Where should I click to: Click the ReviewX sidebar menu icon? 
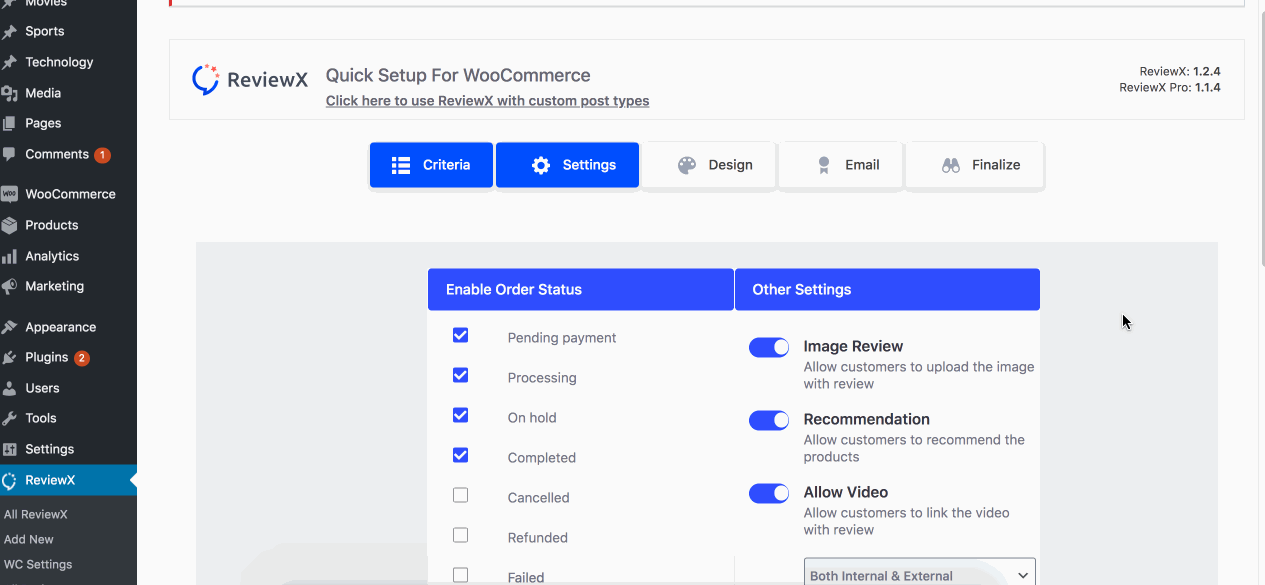(x=10, y=480)
